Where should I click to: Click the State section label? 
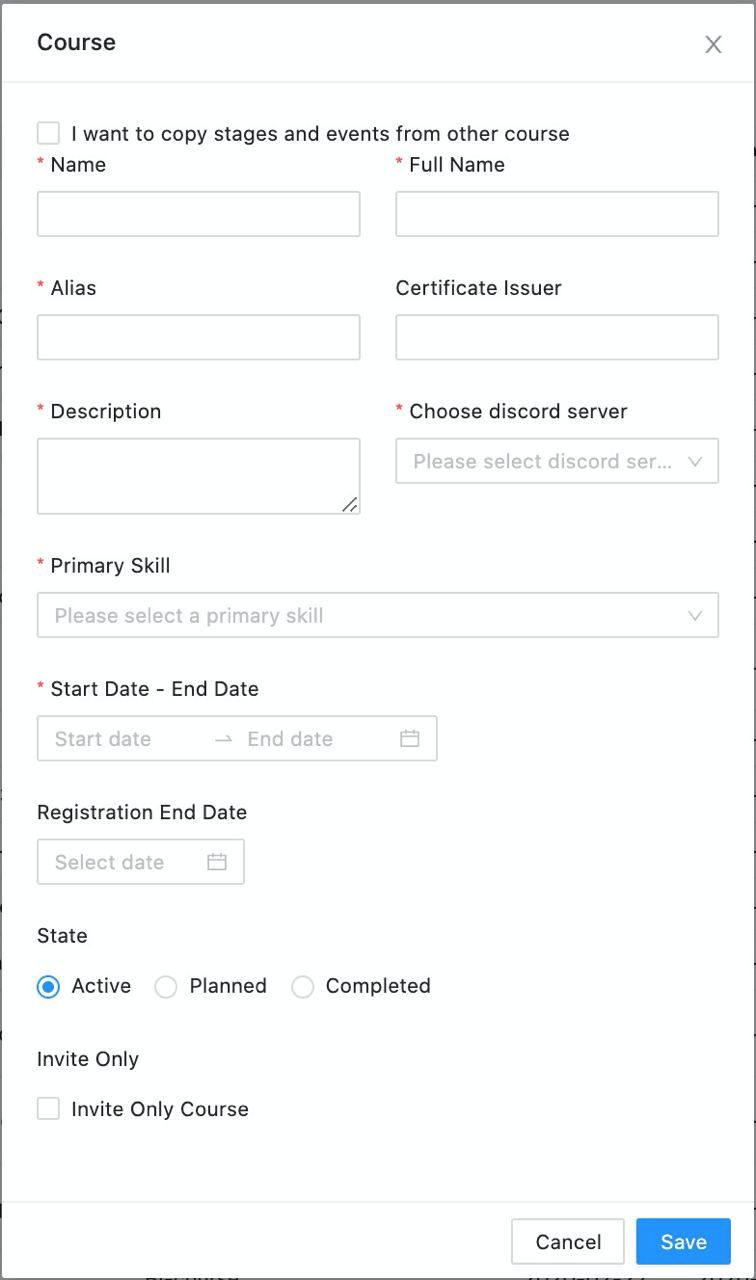click(x=61, y=935)
